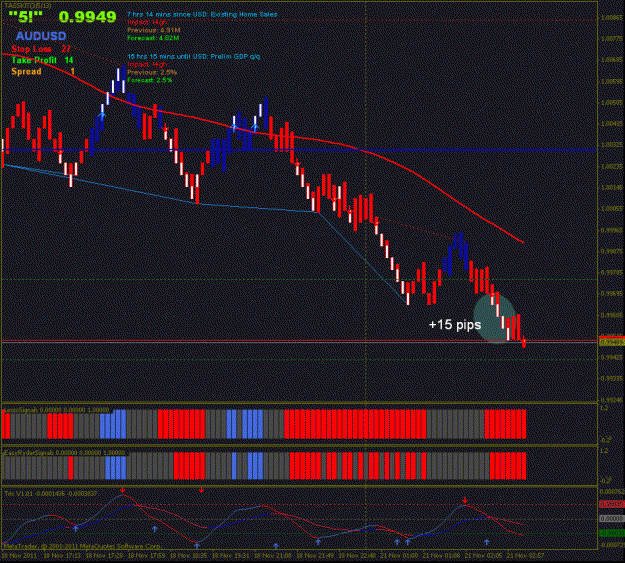The height and width of the screenshot is (563, 625).
Task: Click the 1.00415 price axis label
Action: point(612,124)
